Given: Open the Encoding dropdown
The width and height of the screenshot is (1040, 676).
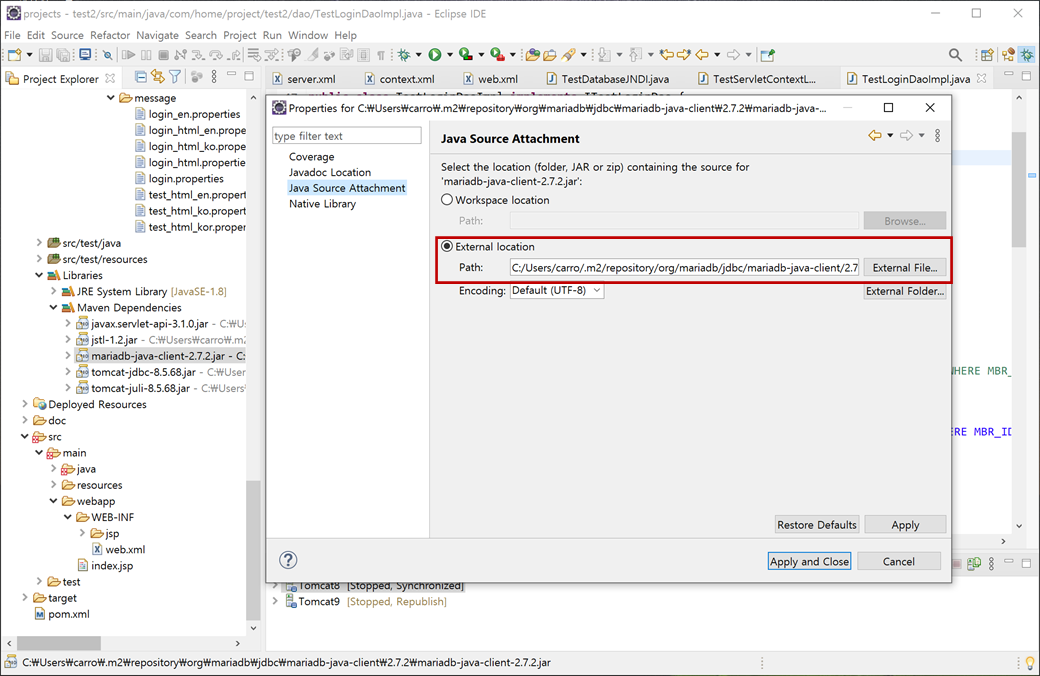Looking at the screenshot, I should pos(556,291).
